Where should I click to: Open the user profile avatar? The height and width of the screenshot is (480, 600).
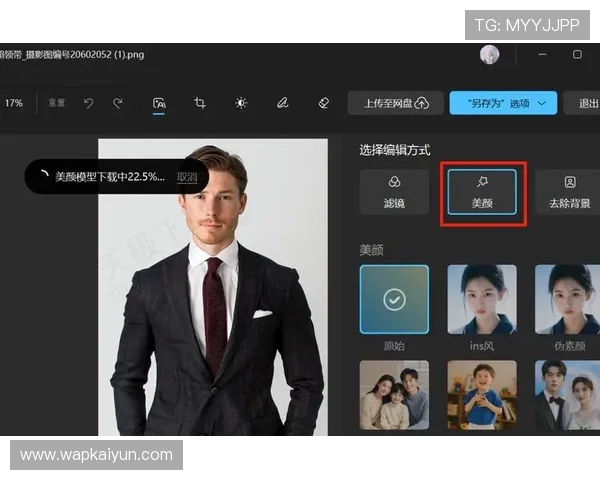(x=489, y=55)
